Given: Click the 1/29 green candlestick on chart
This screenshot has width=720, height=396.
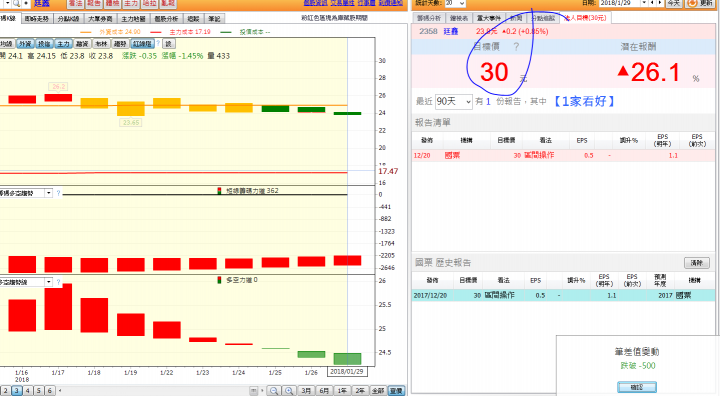Looking at the screenshot, I should click(x=347, y=113).
